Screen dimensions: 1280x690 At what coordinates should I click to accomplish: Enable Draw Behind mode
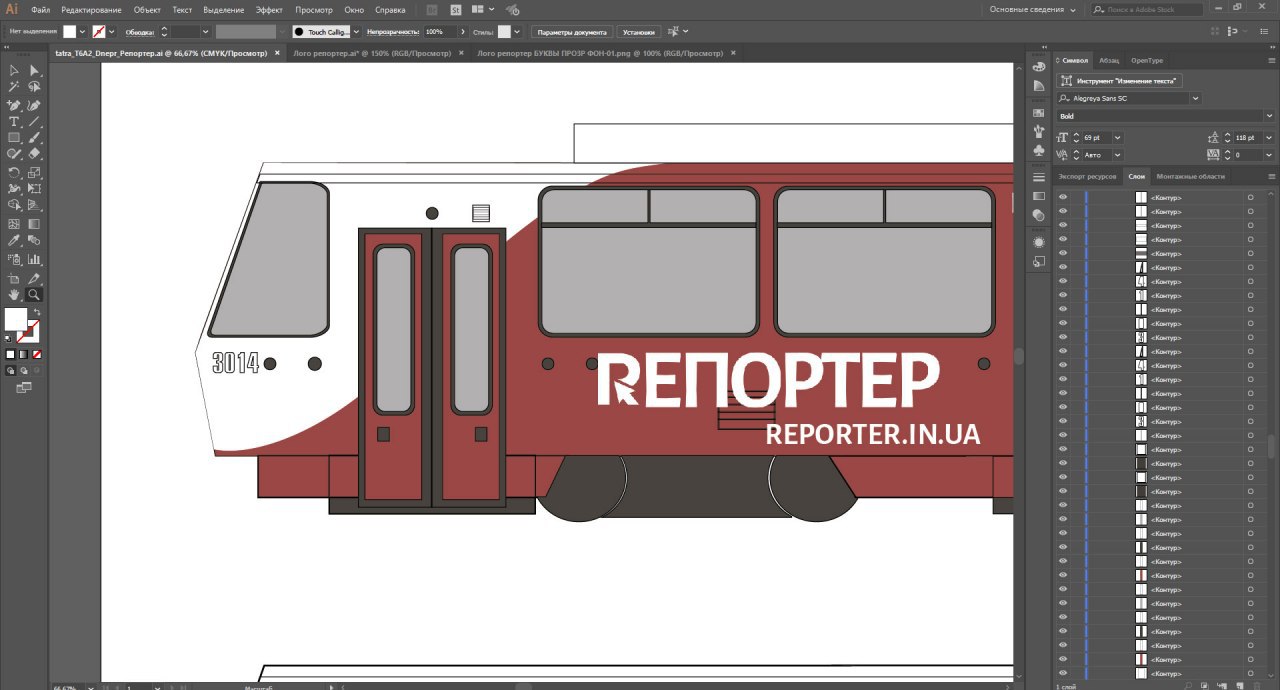(24, 370)
